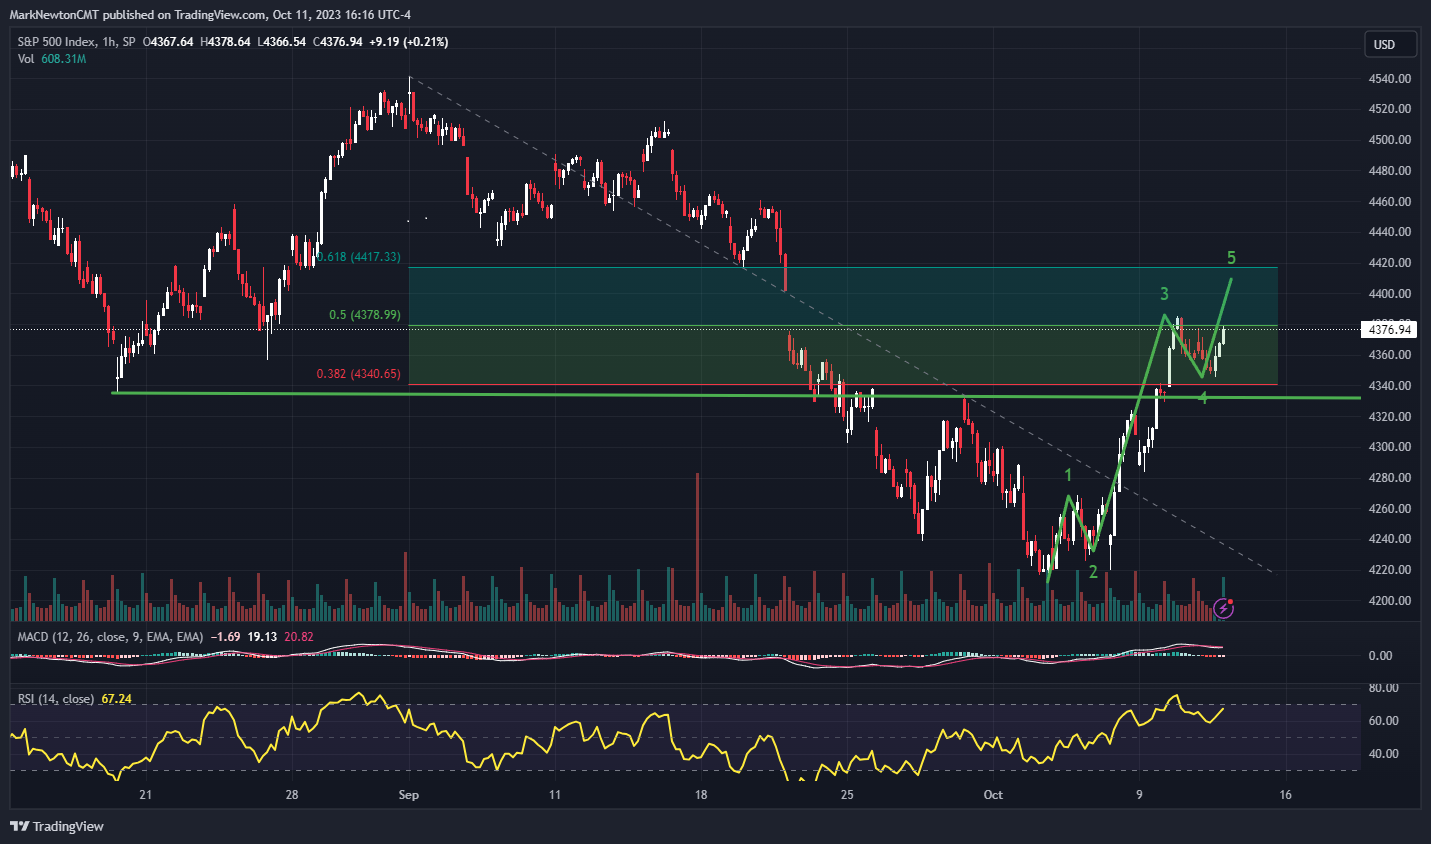Click the MACD value -1.69
Image resolution: width=1431 pixels, height=844 pixels.
(227, 636)
